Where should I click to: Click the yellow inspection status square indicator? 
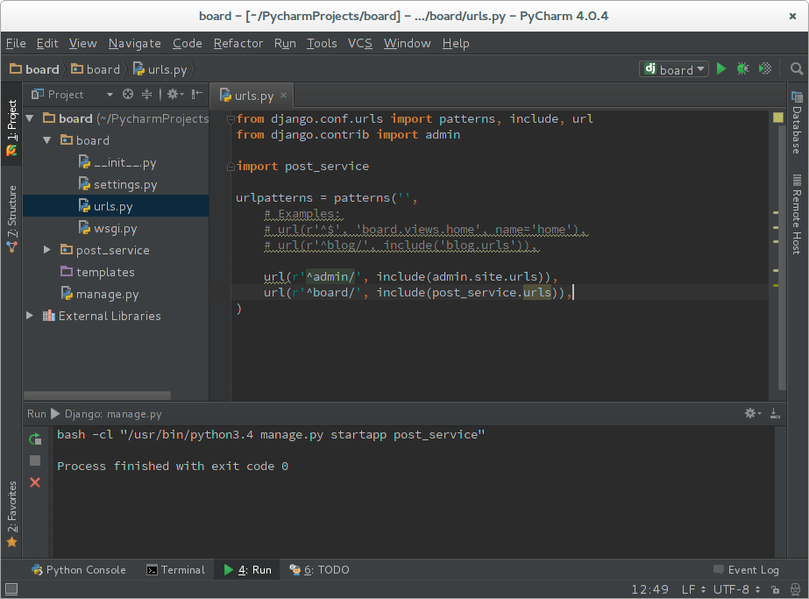[x=778, y=118]
